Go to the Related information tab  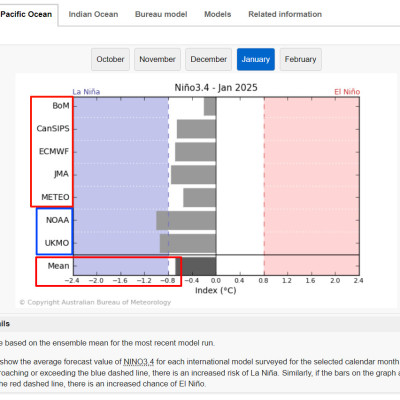[285, 14]
